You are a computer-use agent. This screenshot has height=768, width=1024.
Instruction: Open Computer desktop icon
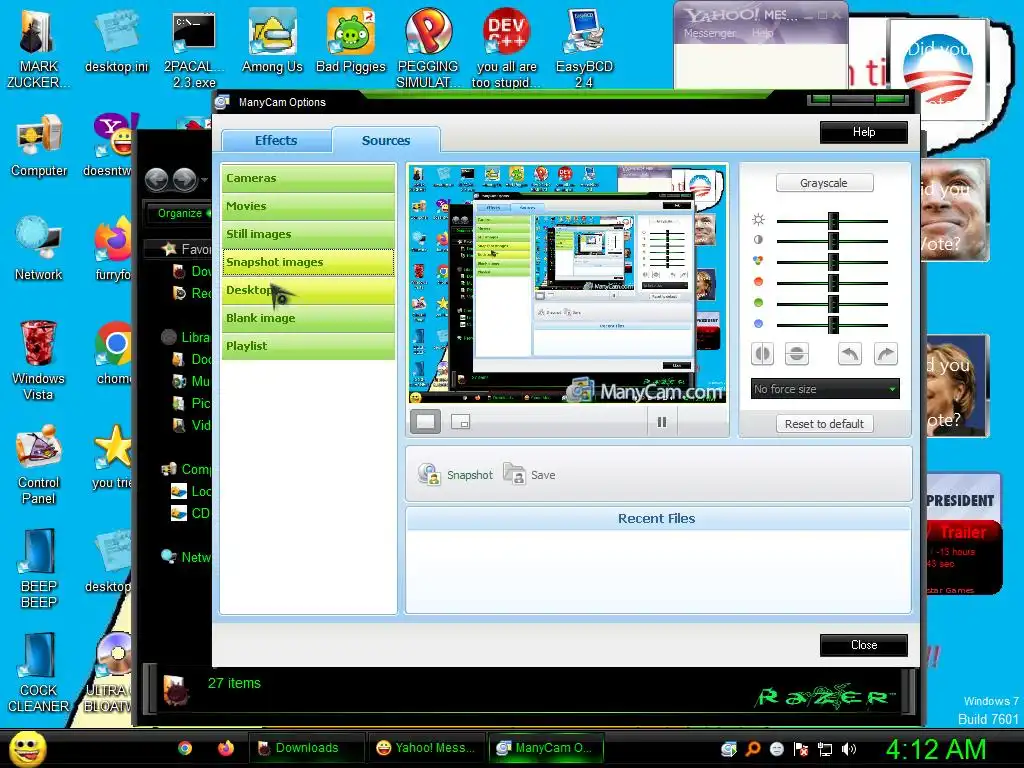click(x=39, y=146)
